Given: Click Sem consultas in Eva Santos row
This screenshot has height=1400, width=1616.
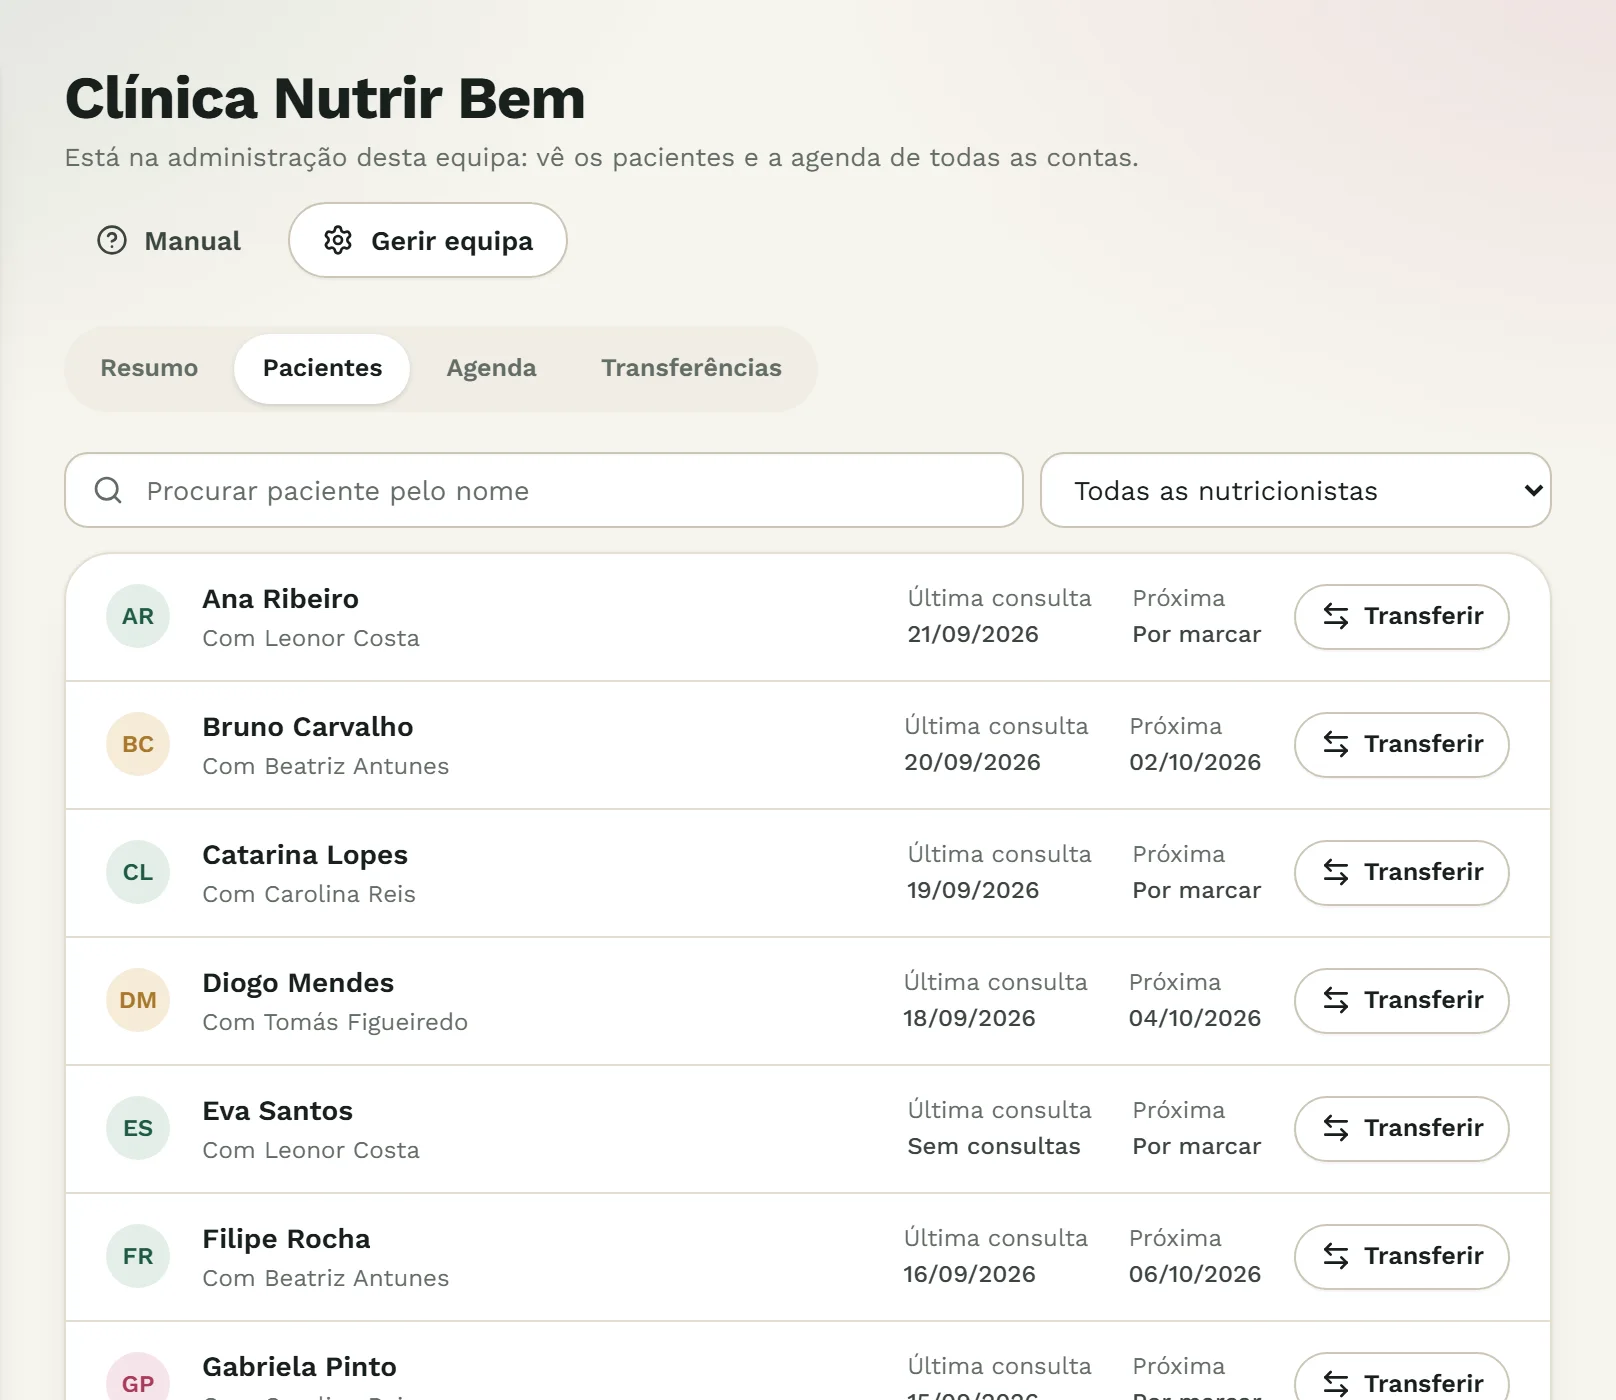Looking at the screenshot, I should pos(994,1146).
